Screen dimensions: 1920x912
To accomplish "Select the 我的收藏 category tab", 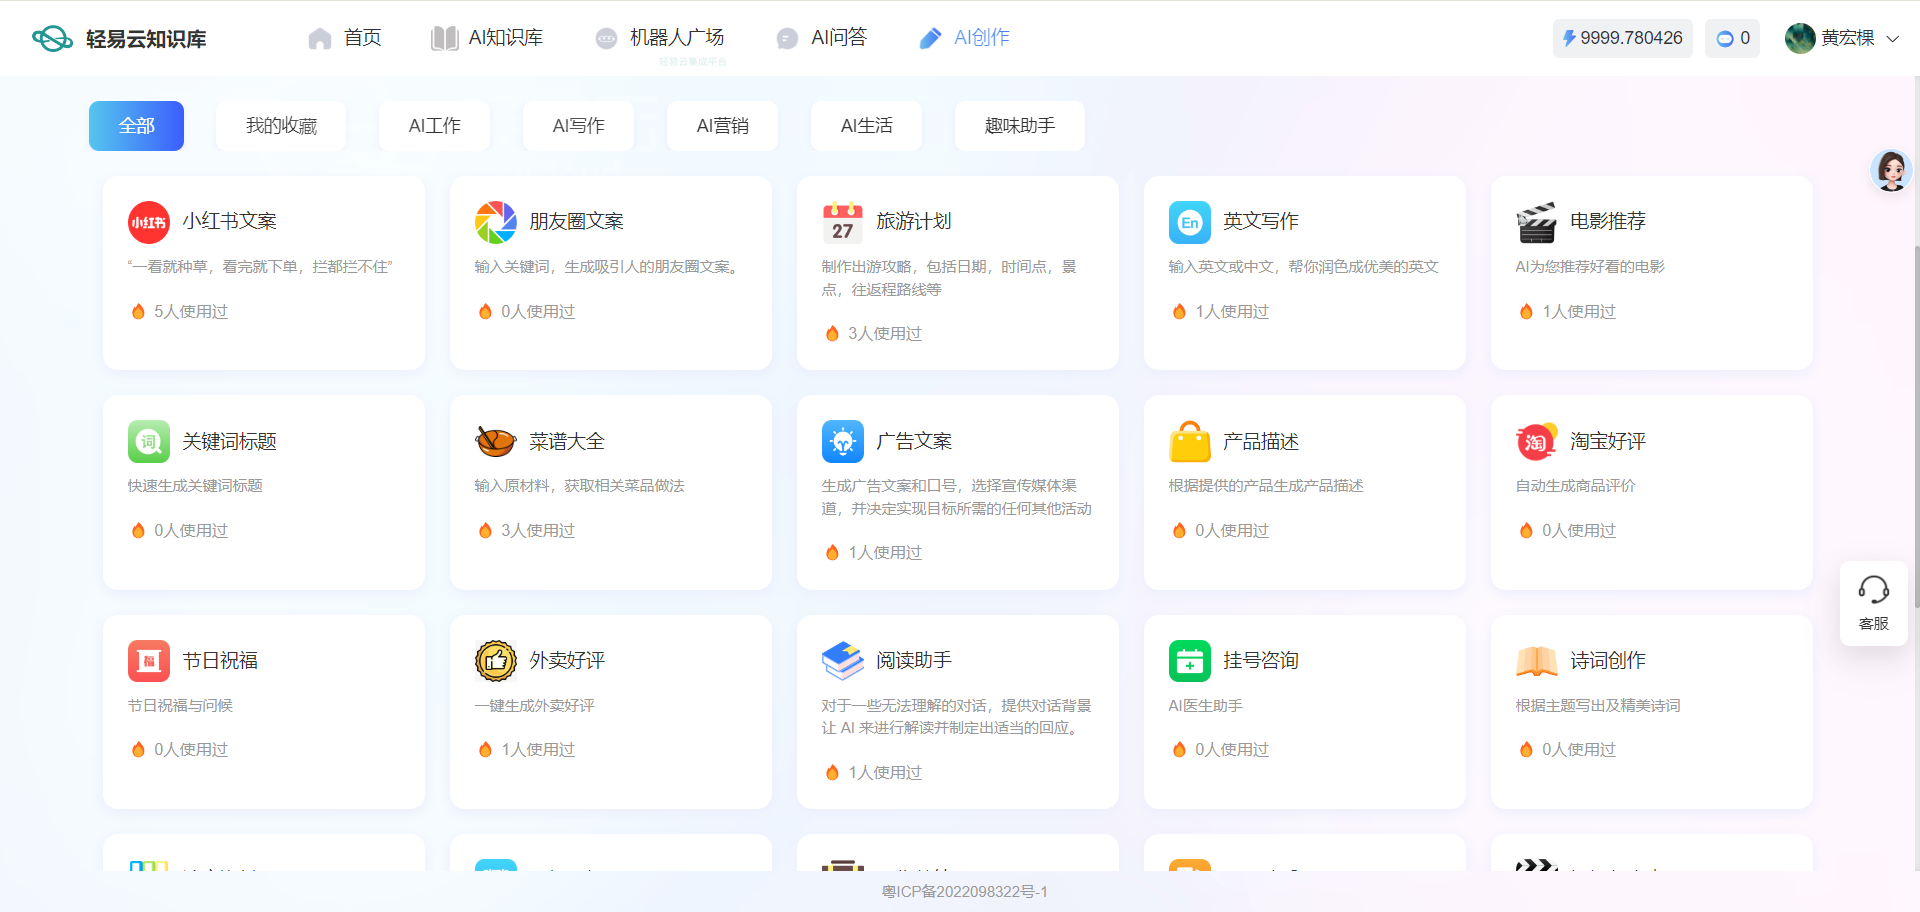I will pyautogui.click(x=281, y=126).
